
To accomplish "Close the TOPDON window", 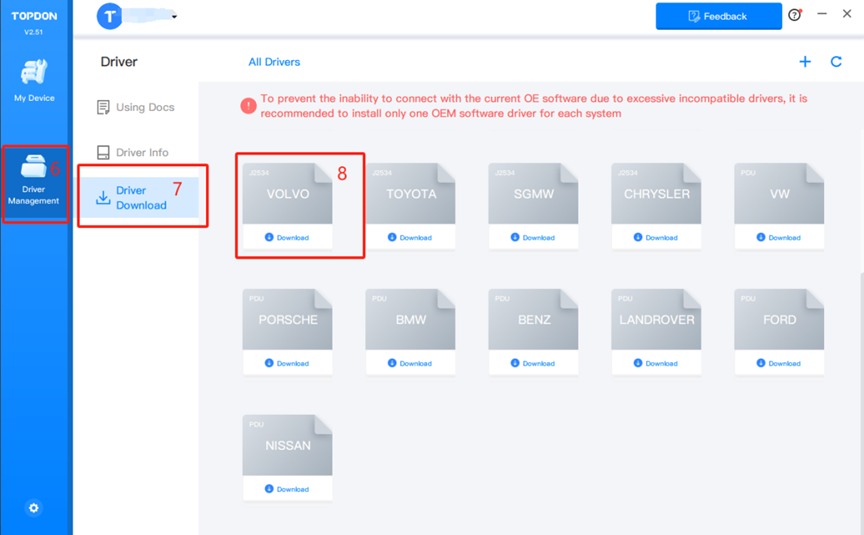I will [847, 14].
